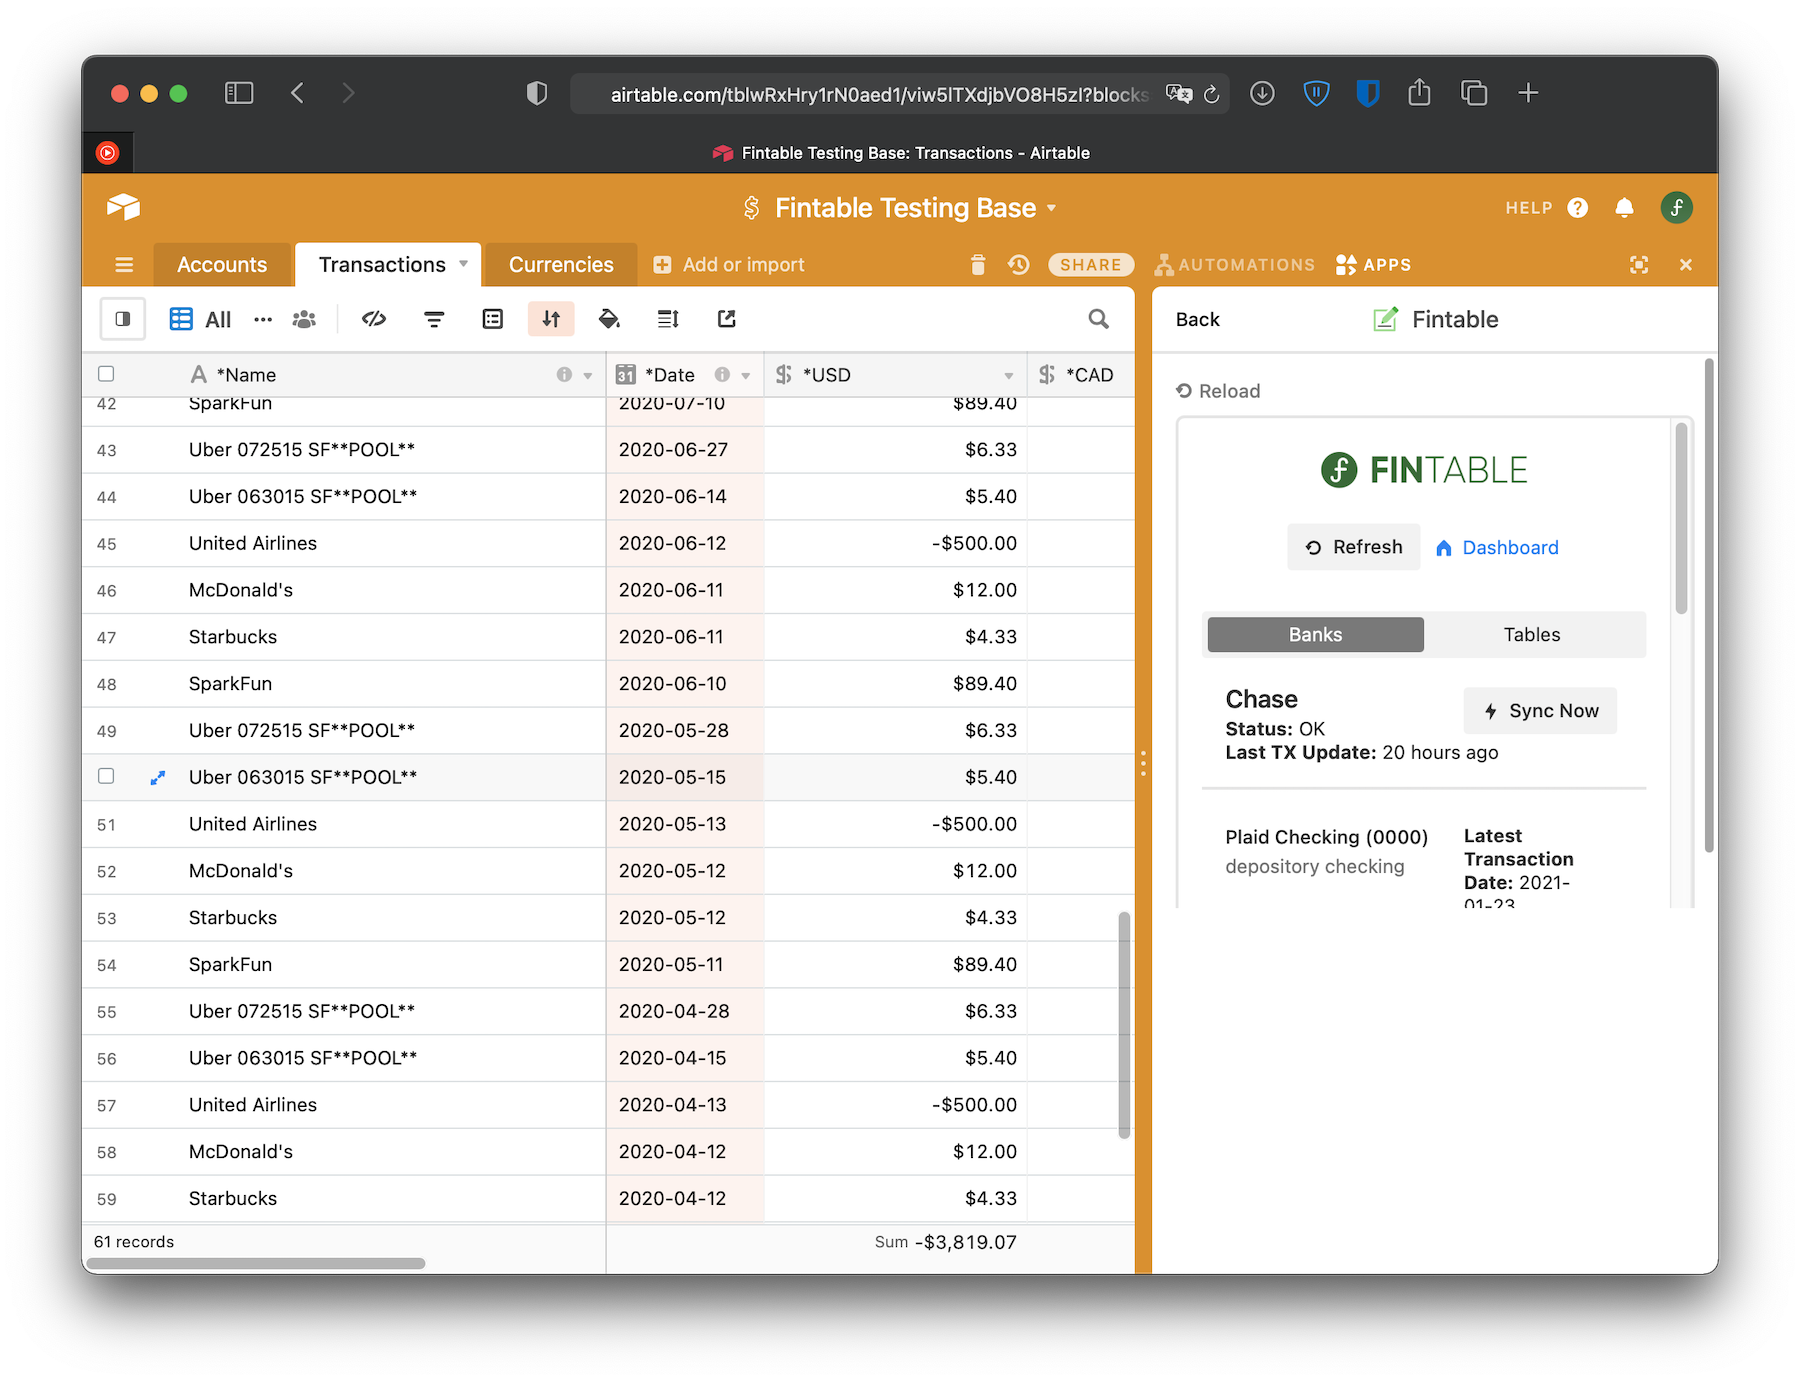Open the *USD column dropdown arrow
Screen dimensions: 1800x1382
[1009, 376]
